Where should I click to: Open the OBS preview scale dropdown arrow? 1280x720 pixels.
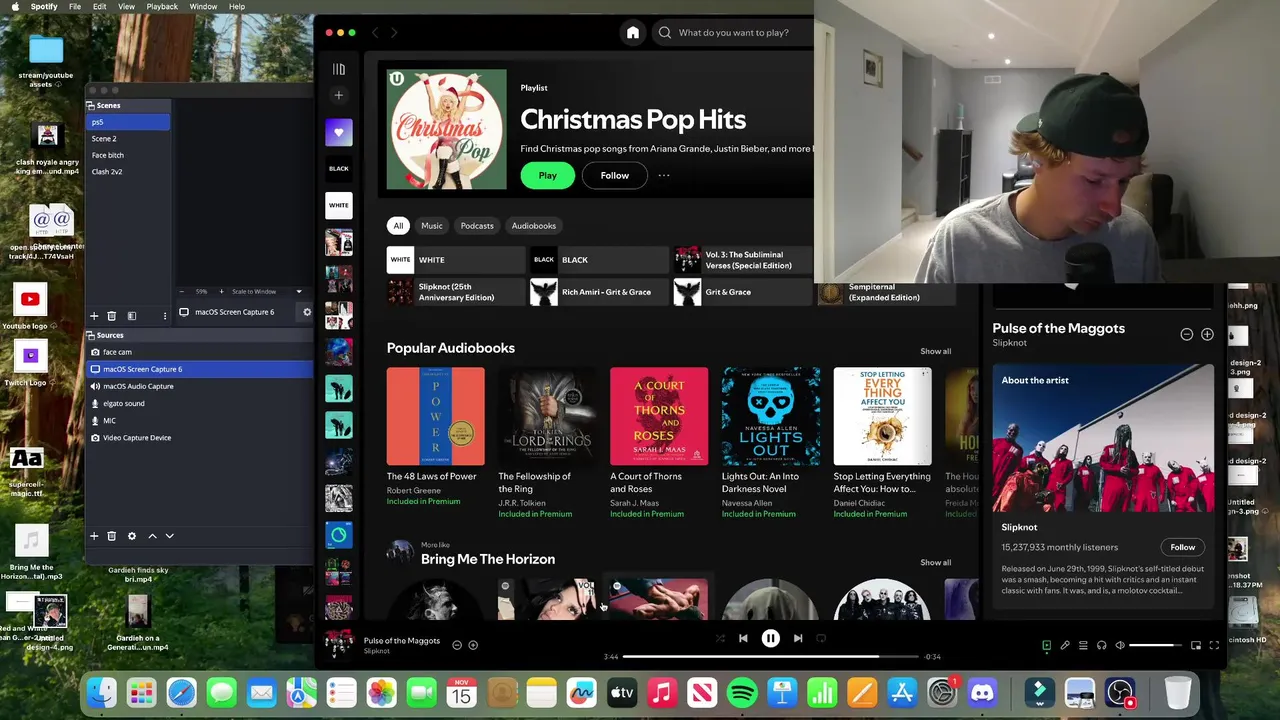pyautogui.click(x=298, y=292)
